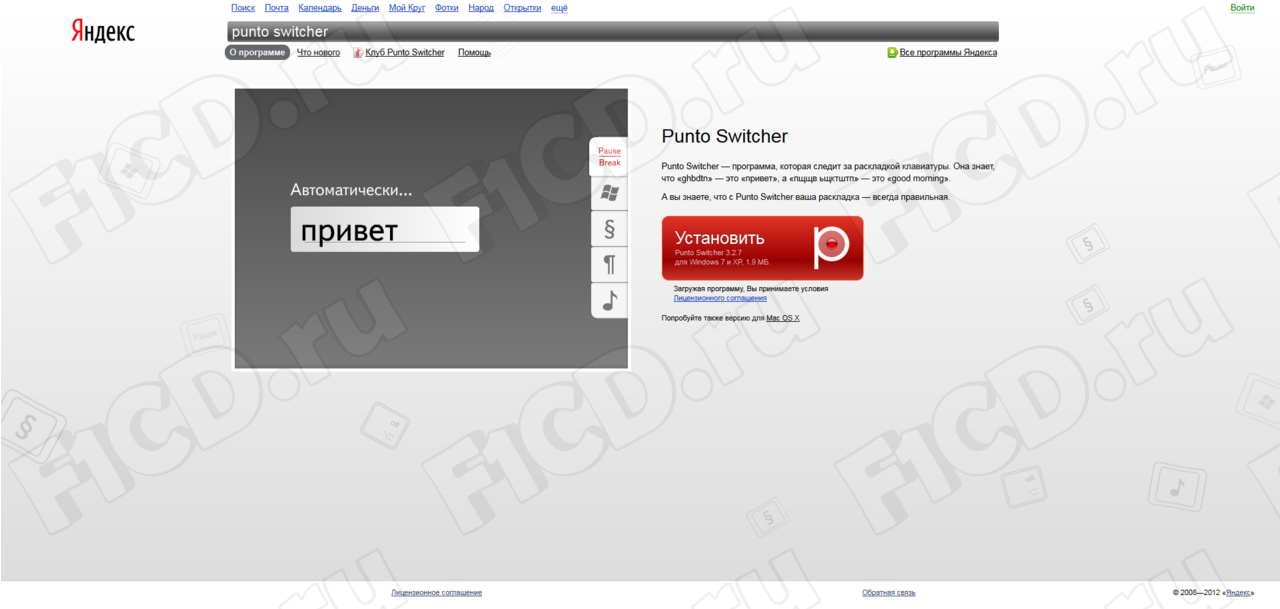Open the Народ link

pos(481,8)
